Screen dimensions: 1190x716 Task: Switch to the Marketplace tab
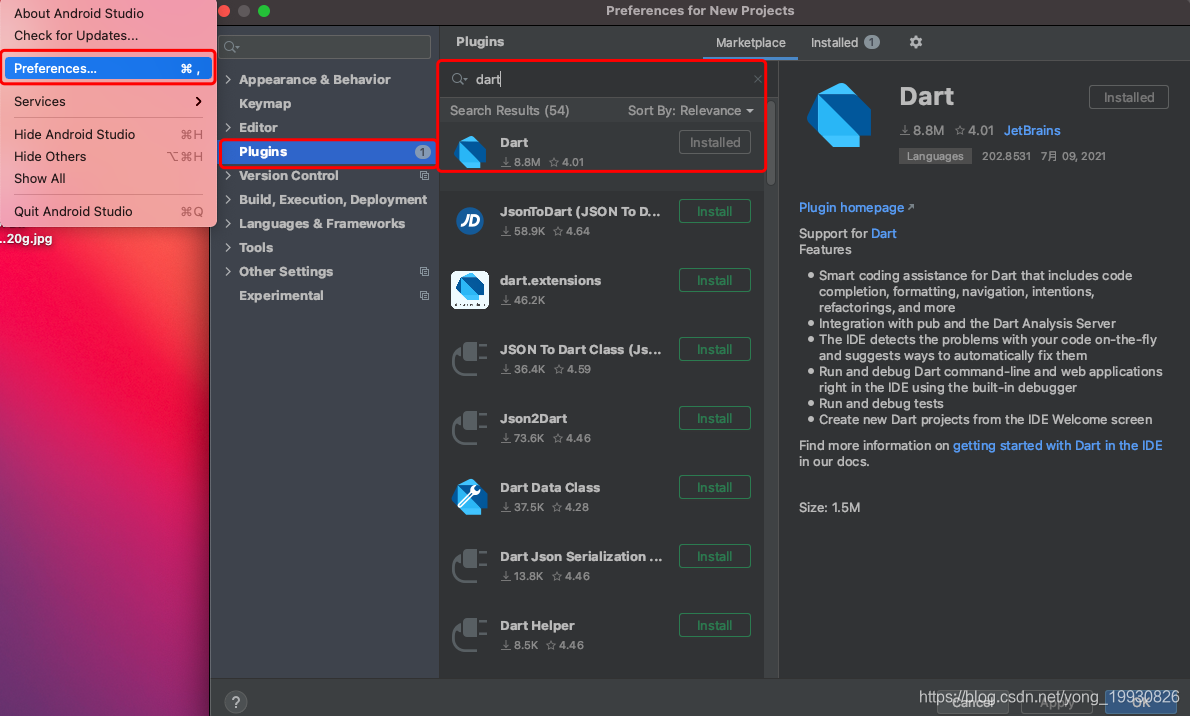tap(751, 43)
